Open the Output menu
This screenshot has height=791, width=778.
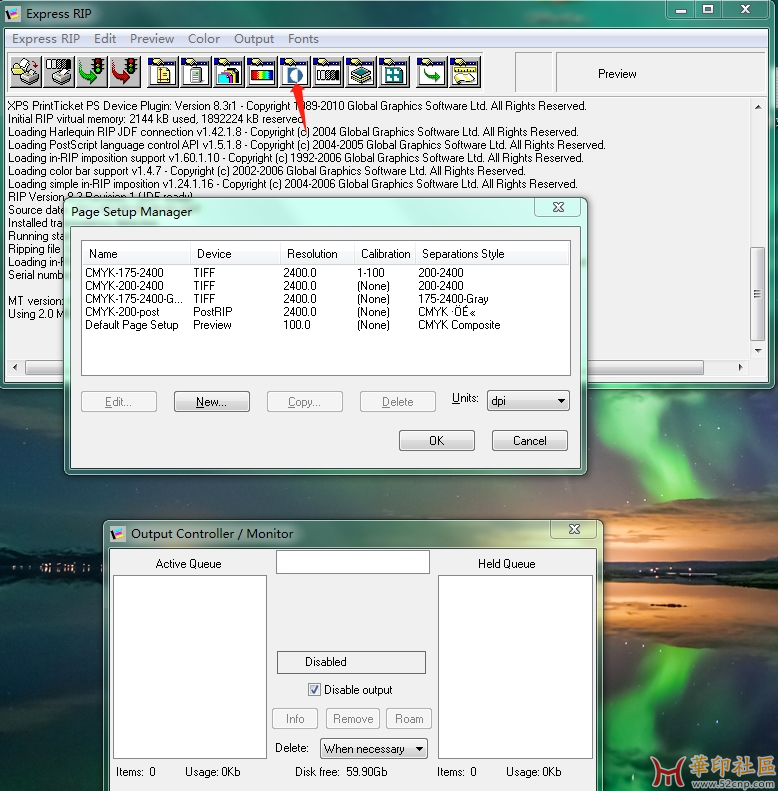pyautogui.click(x=254, y=39)
